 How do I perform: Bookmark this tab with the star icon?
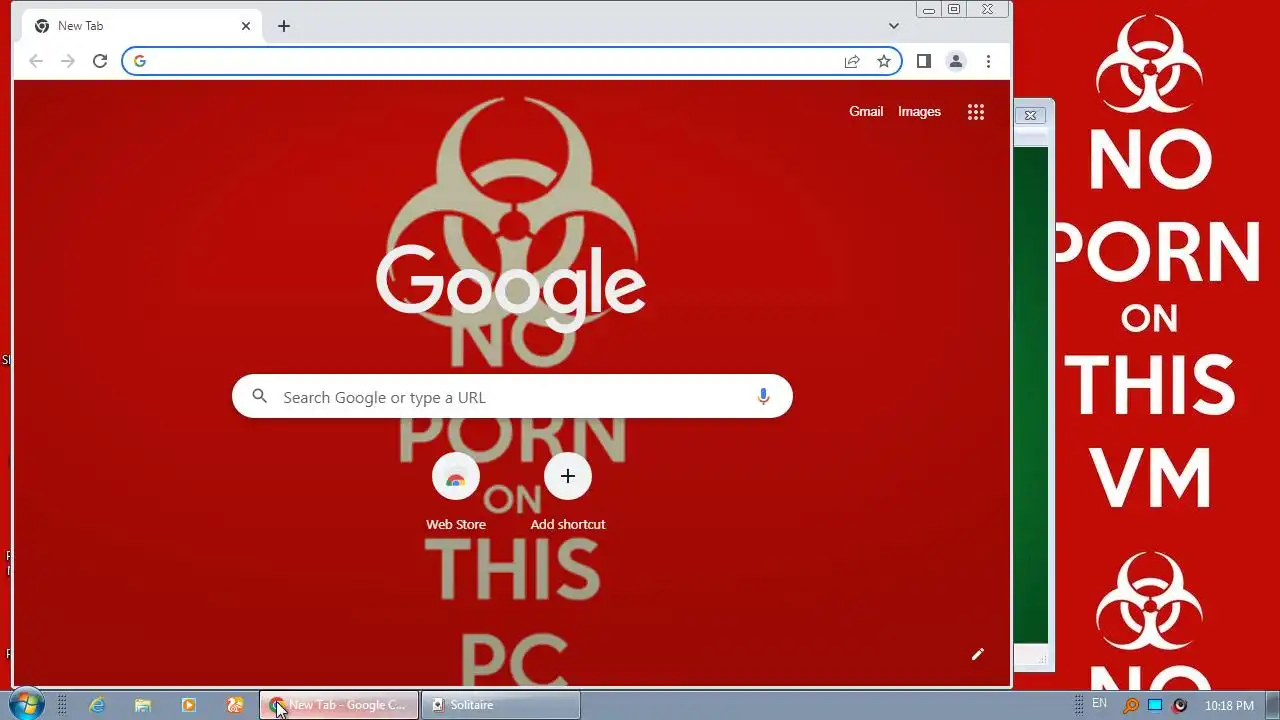pos(884,62)
